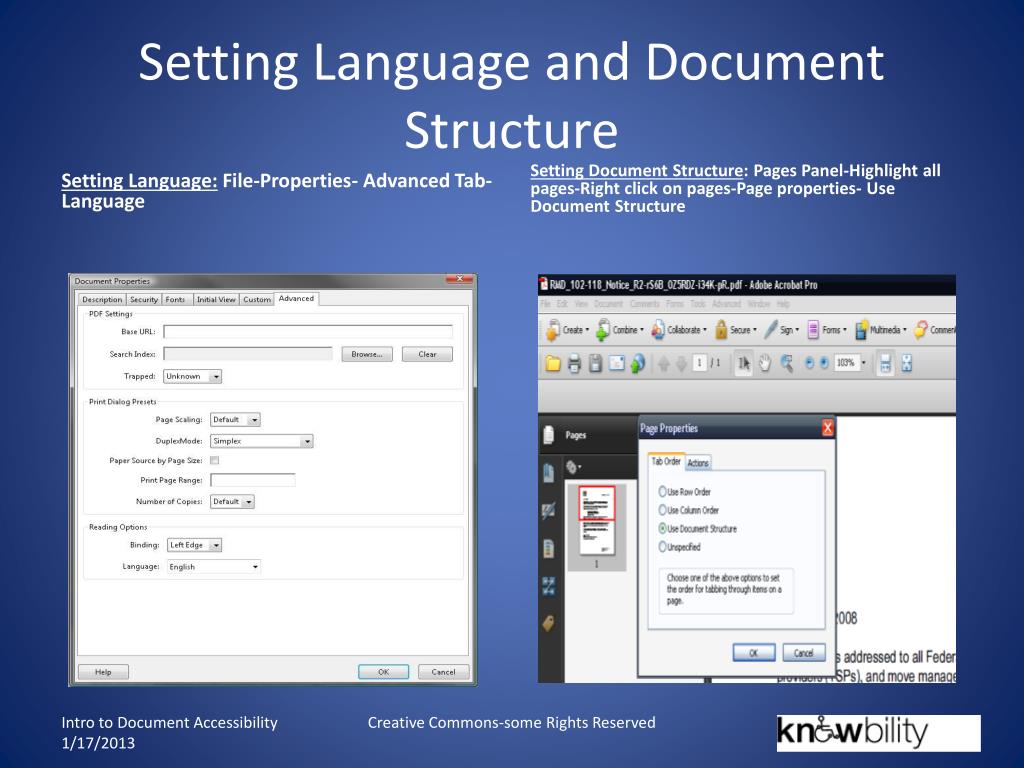This screenshot has height=768, width=1024.
Task: Click the globe upload icon in Acrobat toolbar
Action: [638, 363]
